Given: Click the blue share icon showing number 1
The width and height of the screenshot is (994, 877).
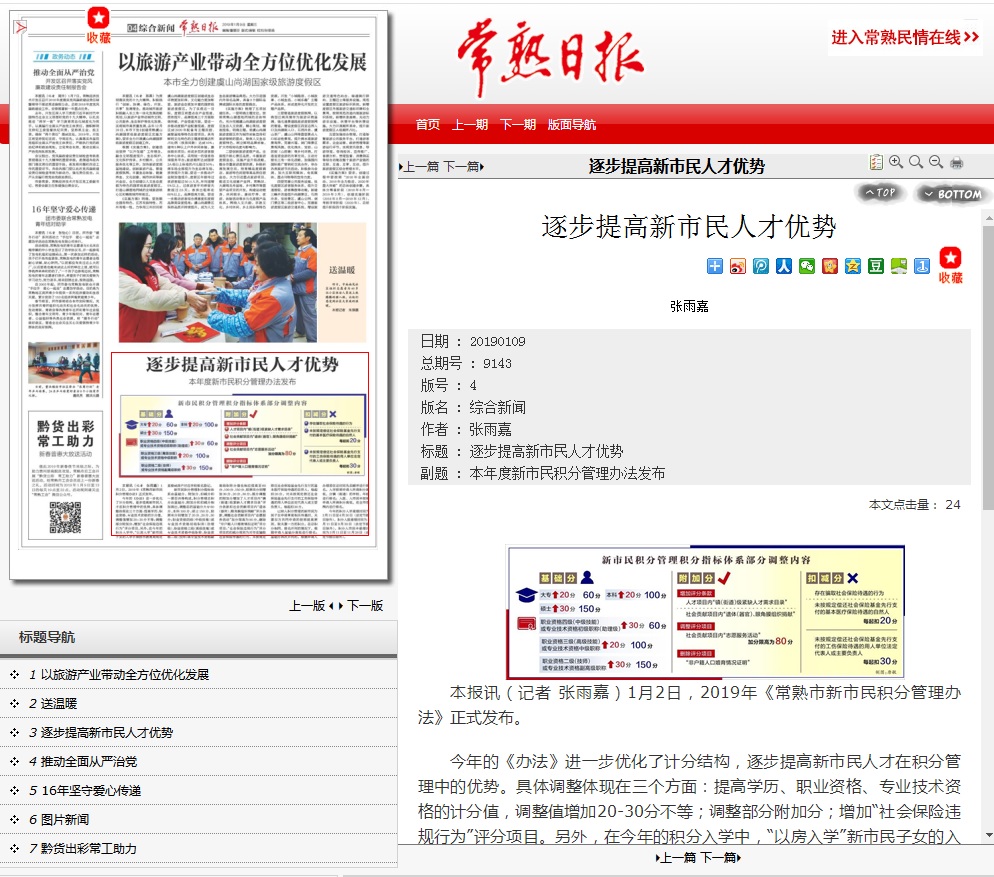Looking at the screenshot, I should click(x=922, y=266).
